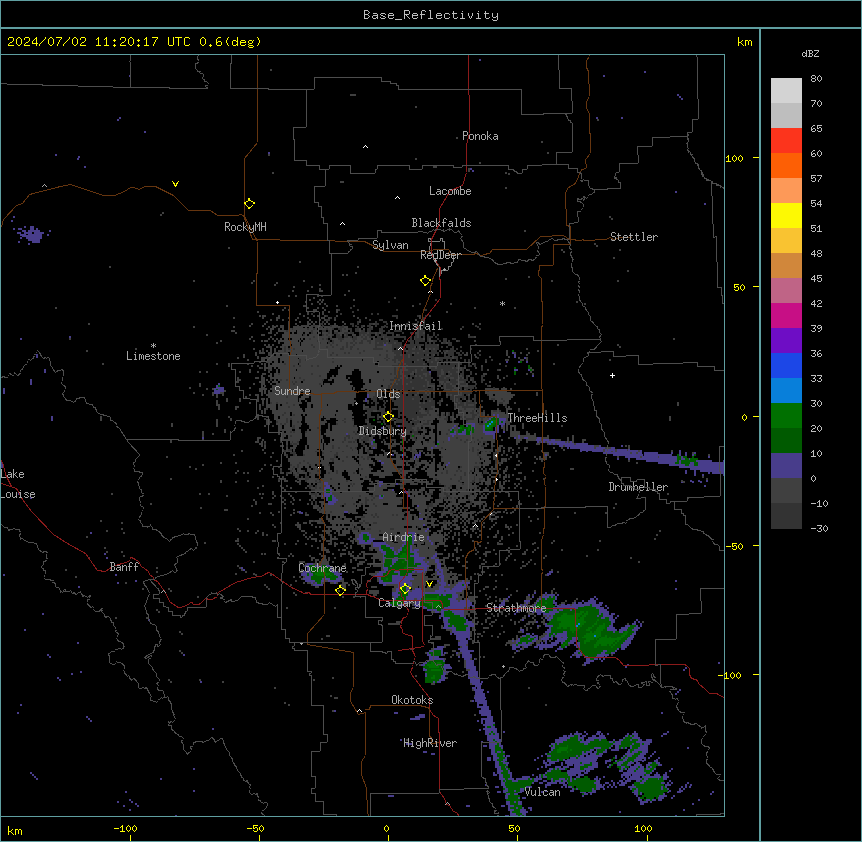Click the timestamp 2024/07/02 11:20:17 UTC
This screenshot has width=862, height=842.
99,42
